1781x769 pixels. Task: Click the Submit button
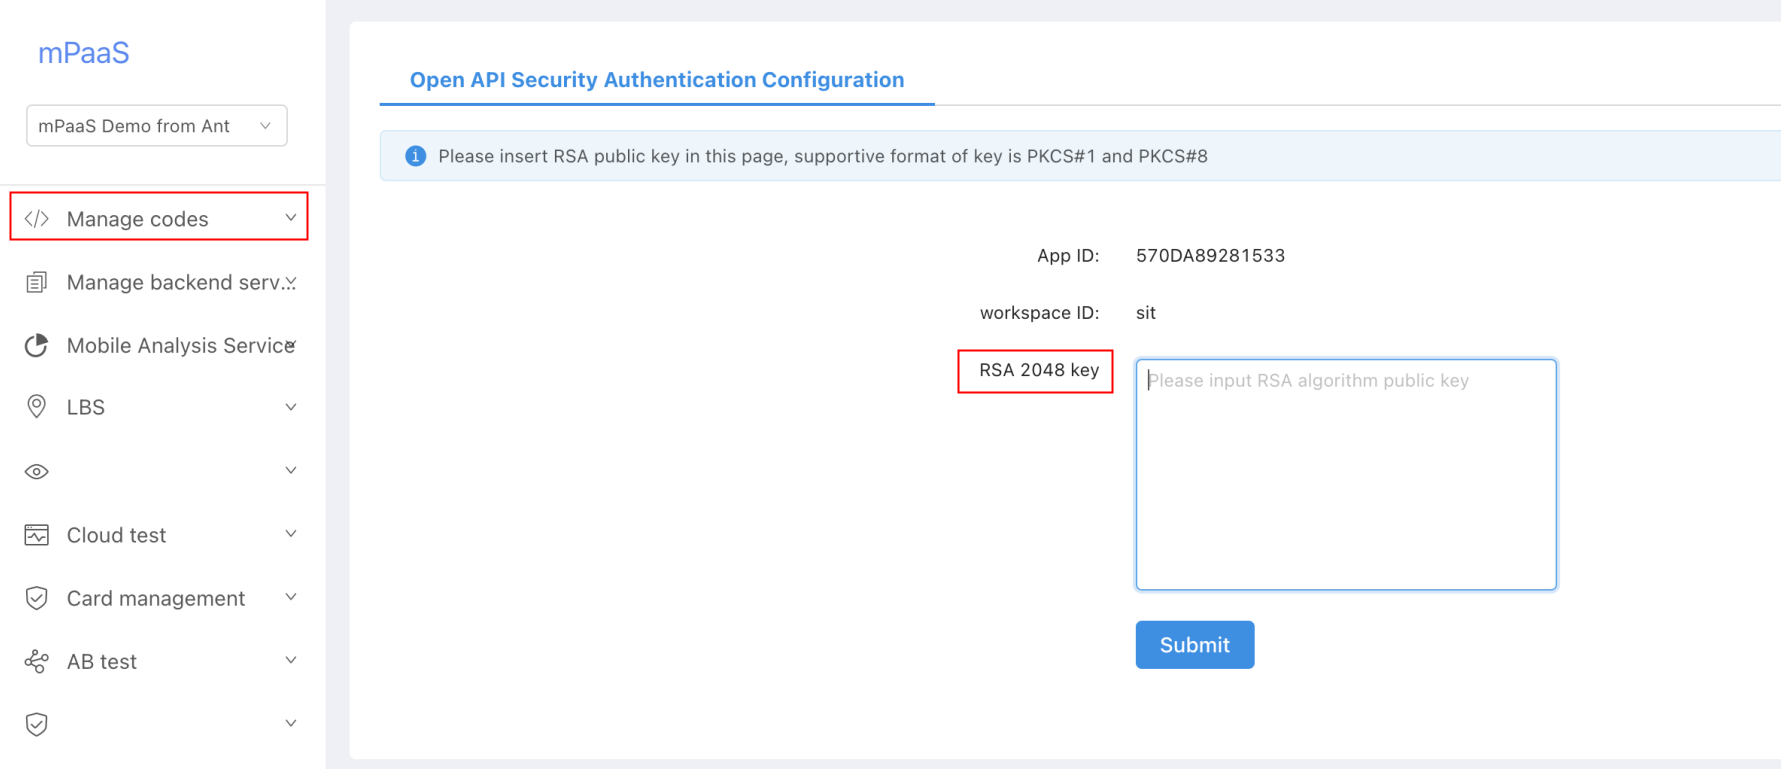(1195, 645)
